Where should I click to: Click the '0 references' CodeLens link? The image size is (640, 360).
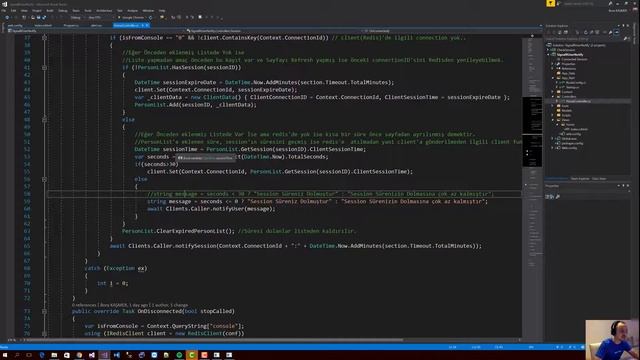coord(84,305)
